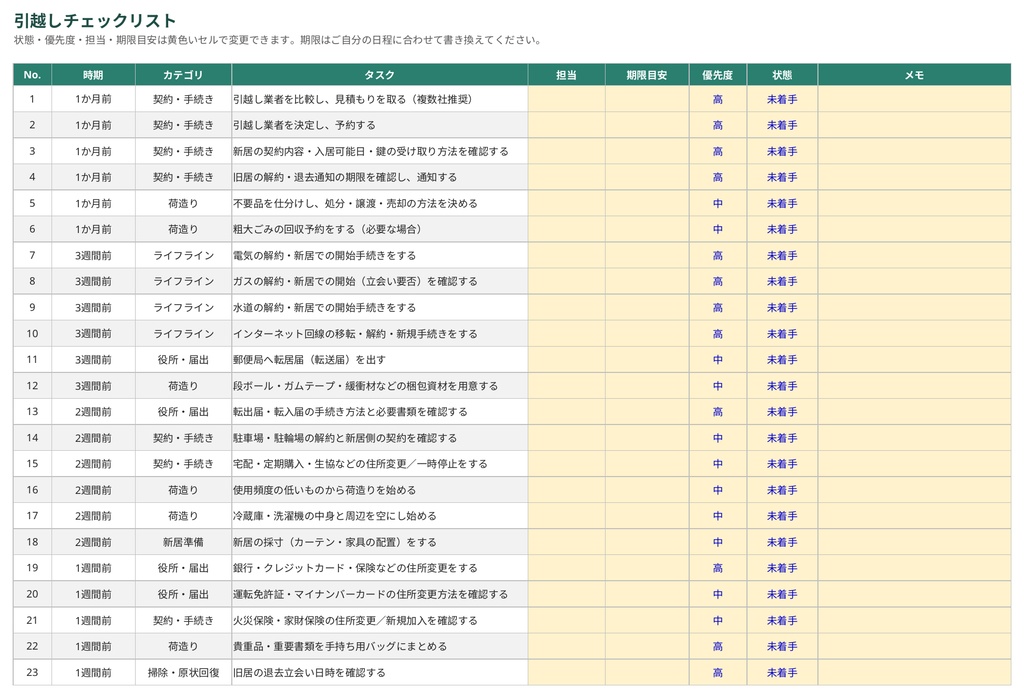Click category 荷造り in row 6

click(x=184, y=229)
